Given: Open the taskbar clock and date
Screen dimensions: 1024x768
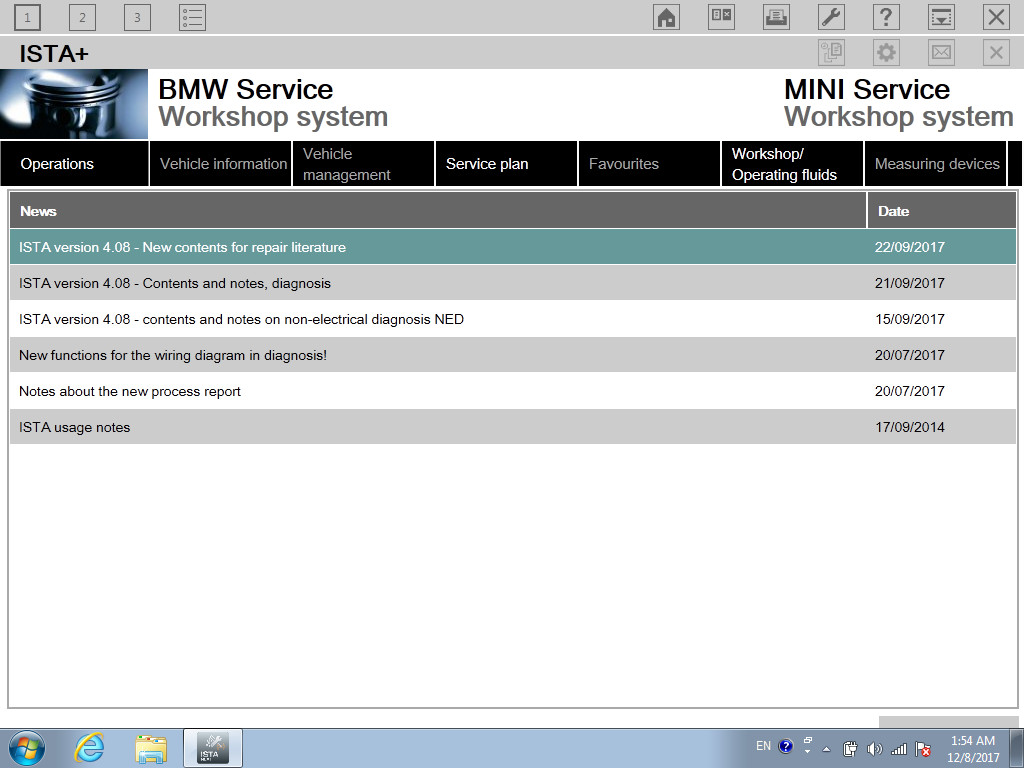Looking at the screenshot, I should 973,749.
